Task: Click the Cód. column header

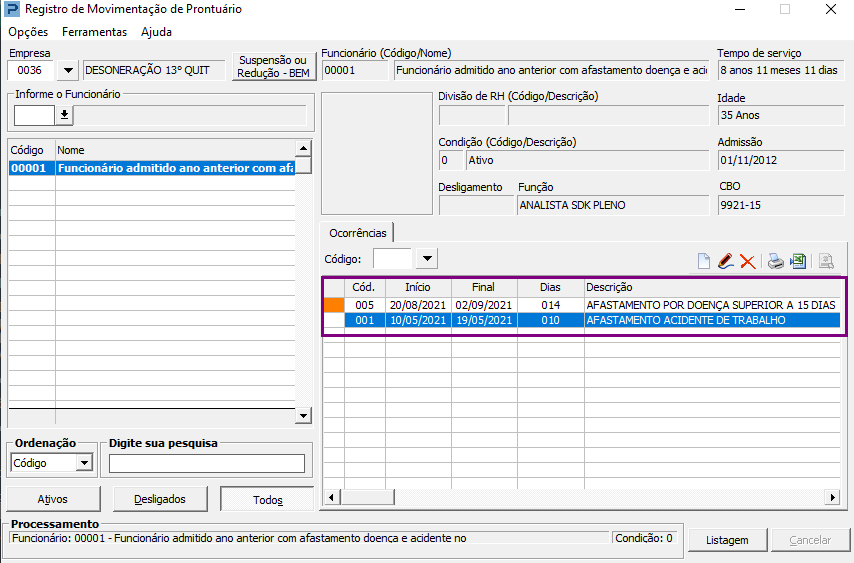Action: coord(364,287)
